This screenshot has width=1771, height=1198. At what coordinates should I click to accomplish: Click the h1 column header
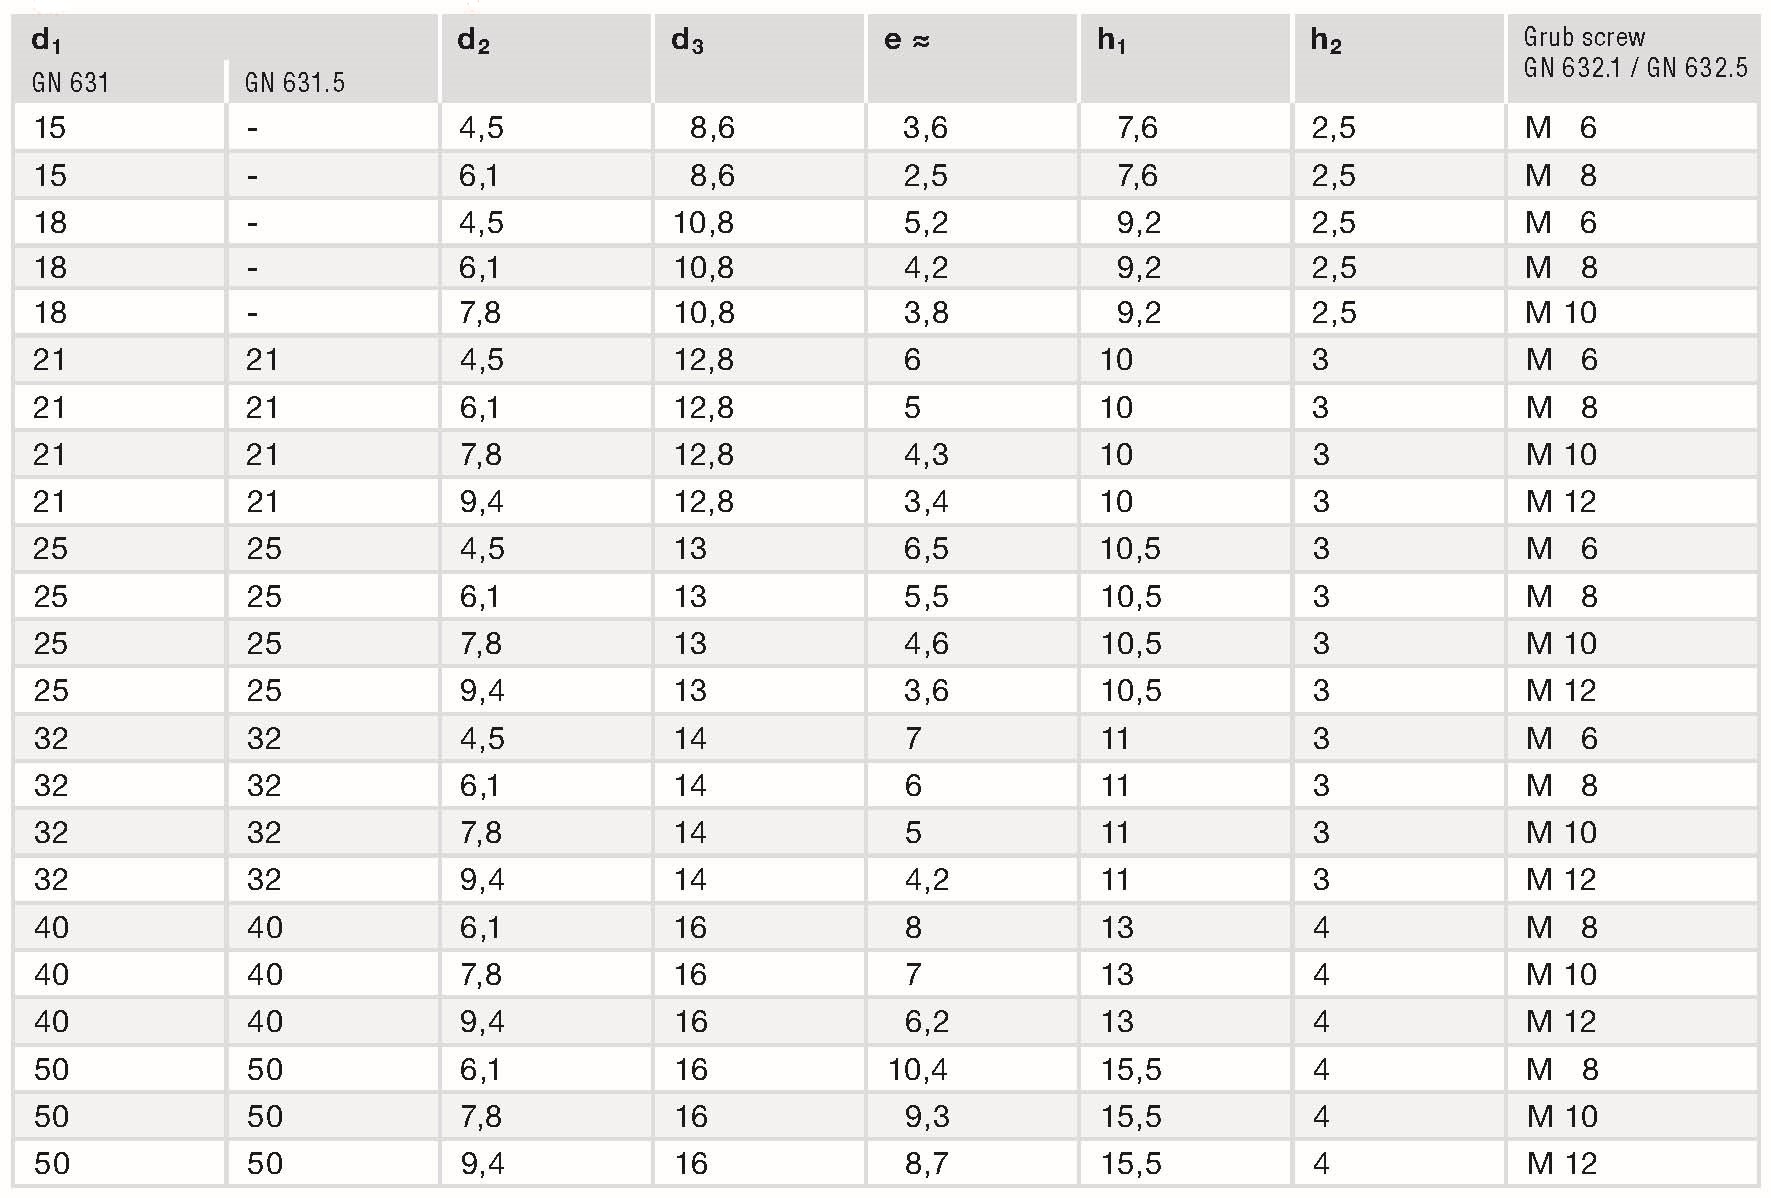1112,41
